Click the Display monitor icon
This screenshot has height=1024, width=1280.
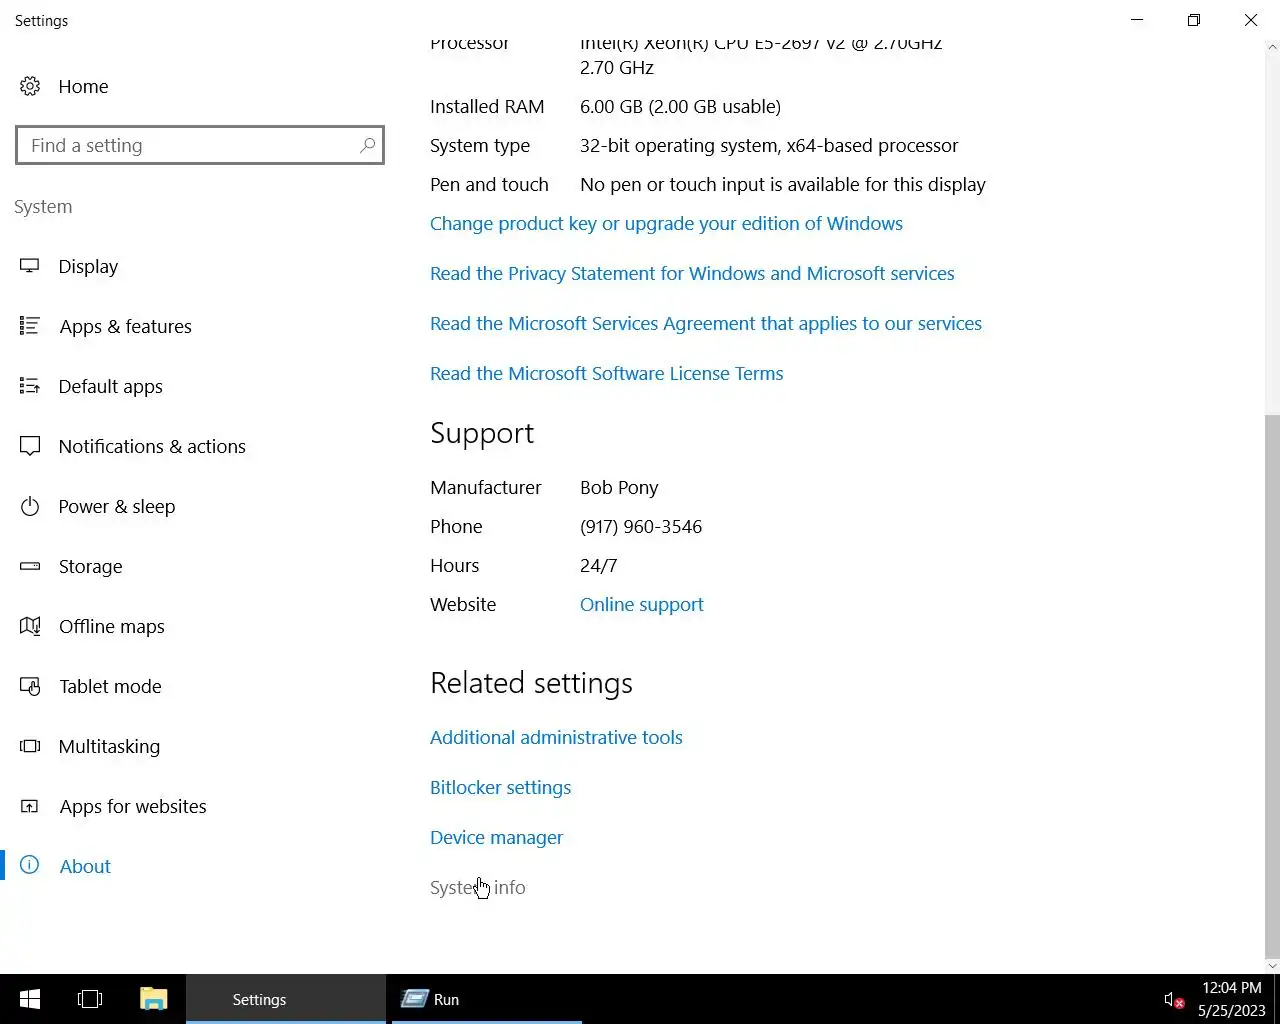pos(30,266)
